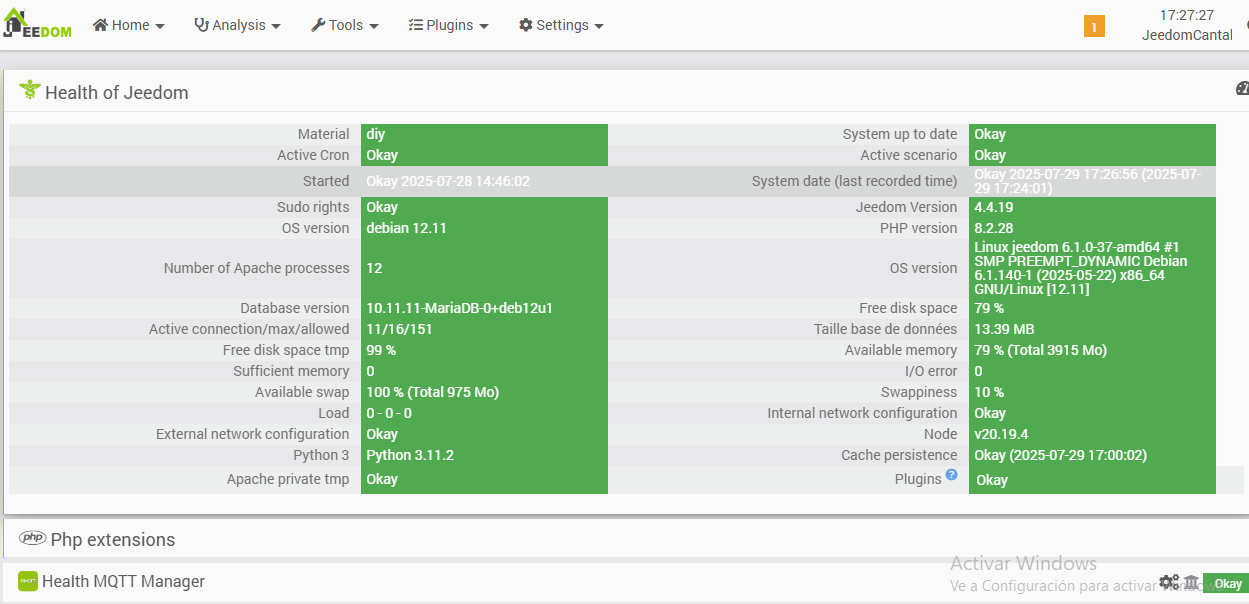Image resolution: width=1249 pixels, height=604 pixels.
Task: Click Available memory "79 % (Total 3915 Mo)"
Action: click(1040, 350)
